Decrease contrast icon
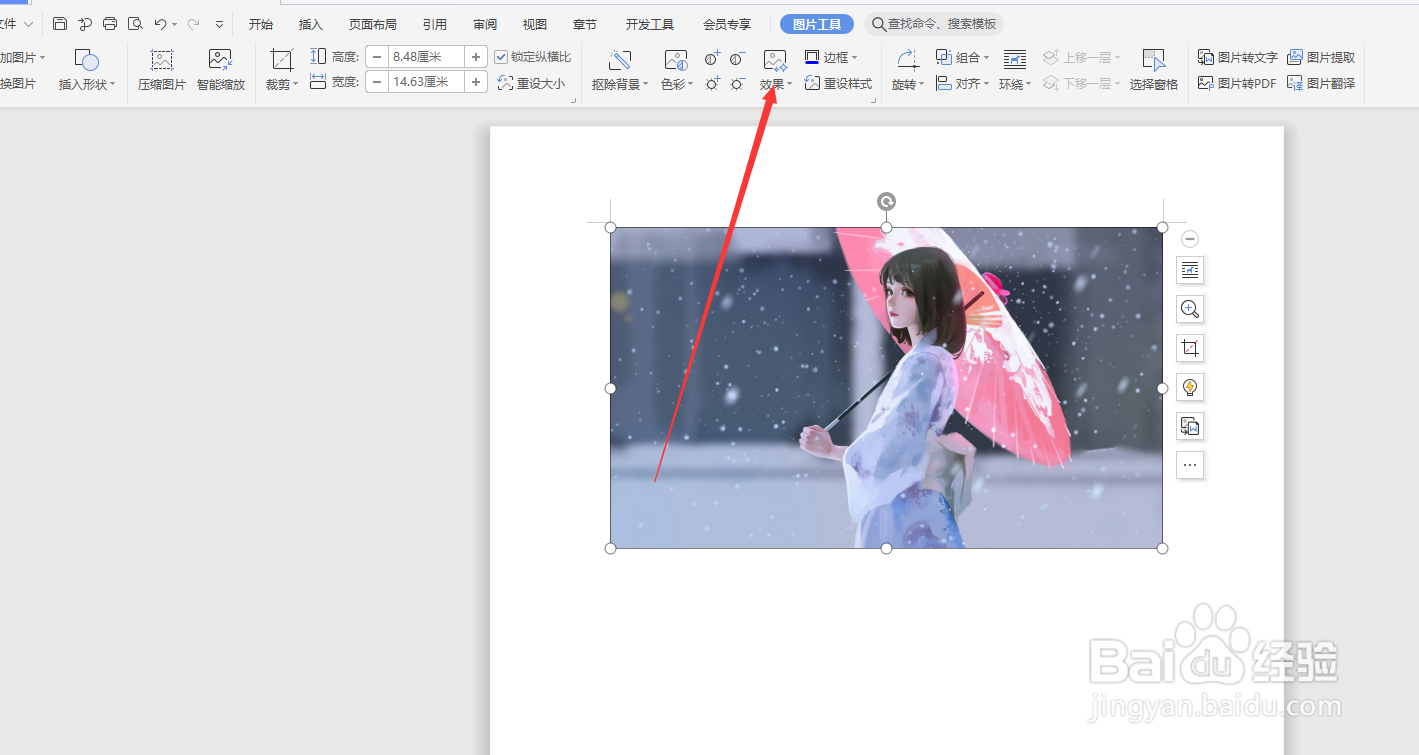Screen dimensions: 1419x755 pyautogui.click(x=737, y=58)
